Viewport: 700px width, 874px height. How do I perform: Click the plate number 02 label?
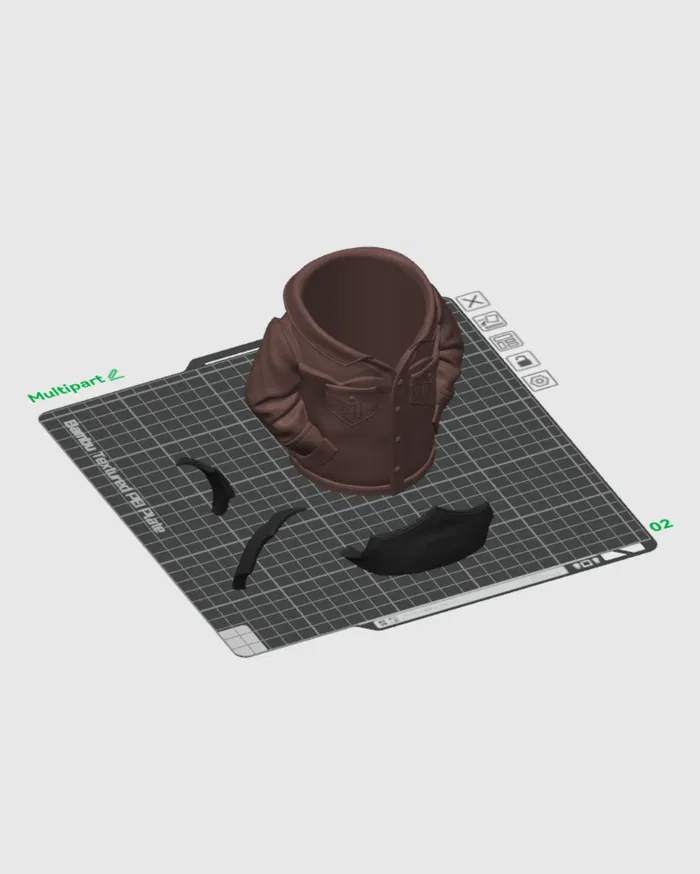click(660, 525)
